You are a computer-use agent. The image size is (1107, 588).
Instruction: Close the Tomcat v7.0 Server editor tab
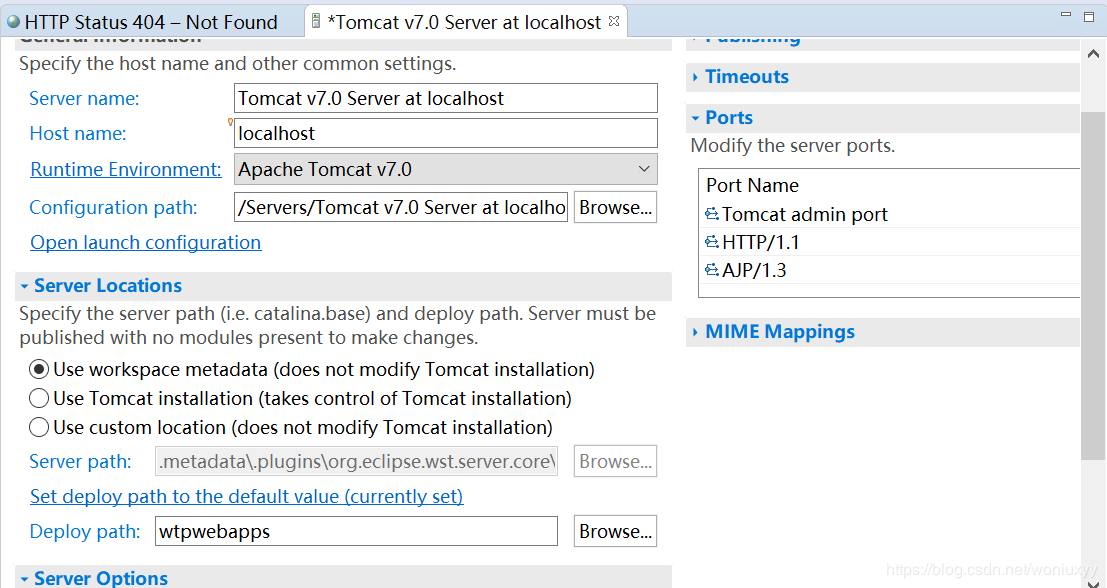(614, 21)
